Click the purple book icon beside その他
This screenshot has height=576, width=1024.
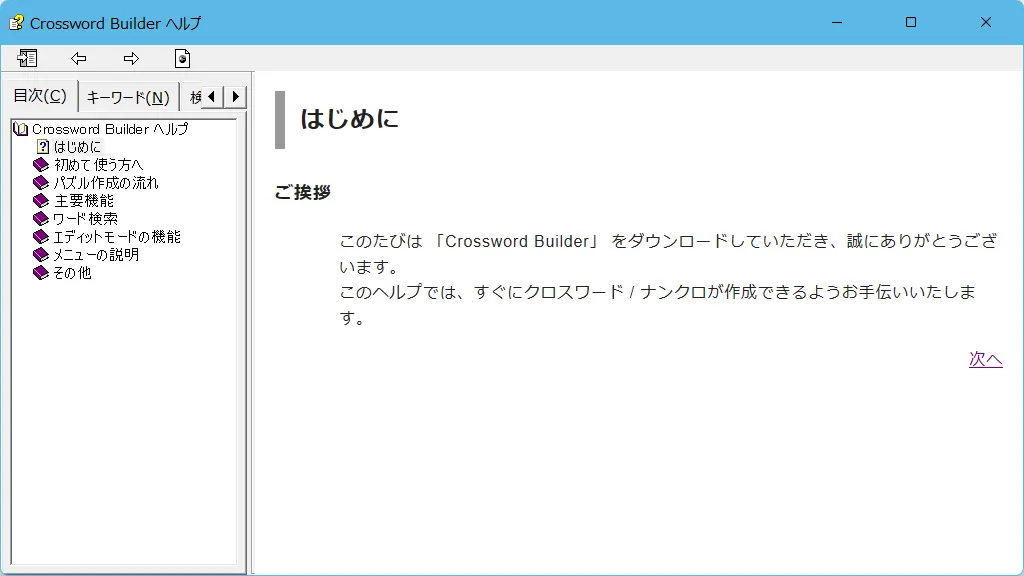point(41,273)
